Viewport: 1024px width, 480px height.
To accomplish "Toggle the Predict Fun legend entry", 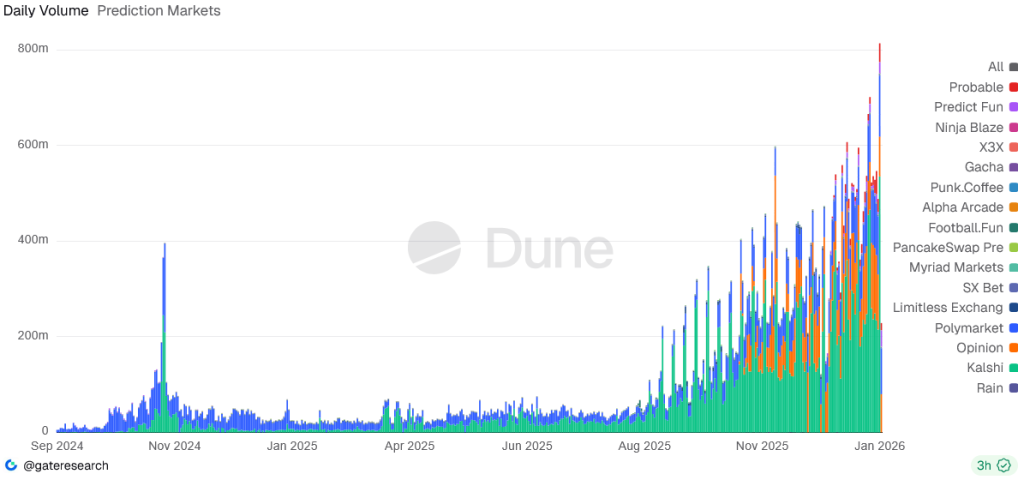I will coord(968,107).
